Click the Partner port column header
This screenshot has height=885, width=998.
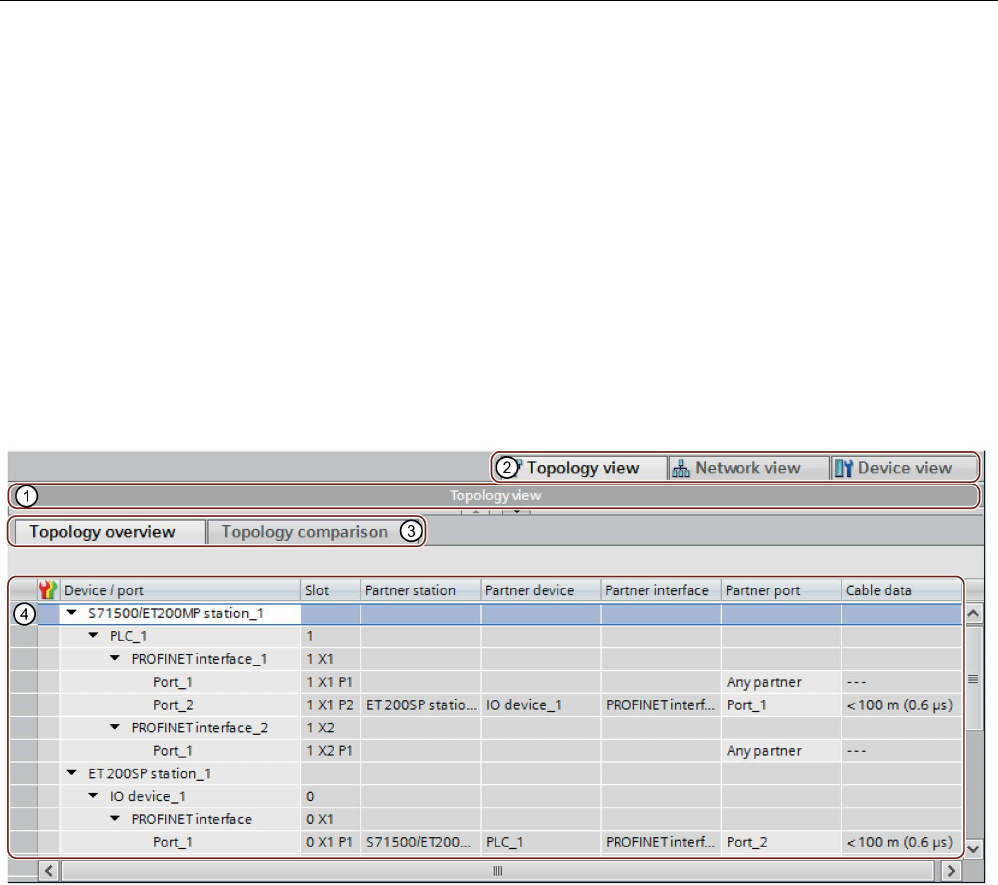[781, 590]
